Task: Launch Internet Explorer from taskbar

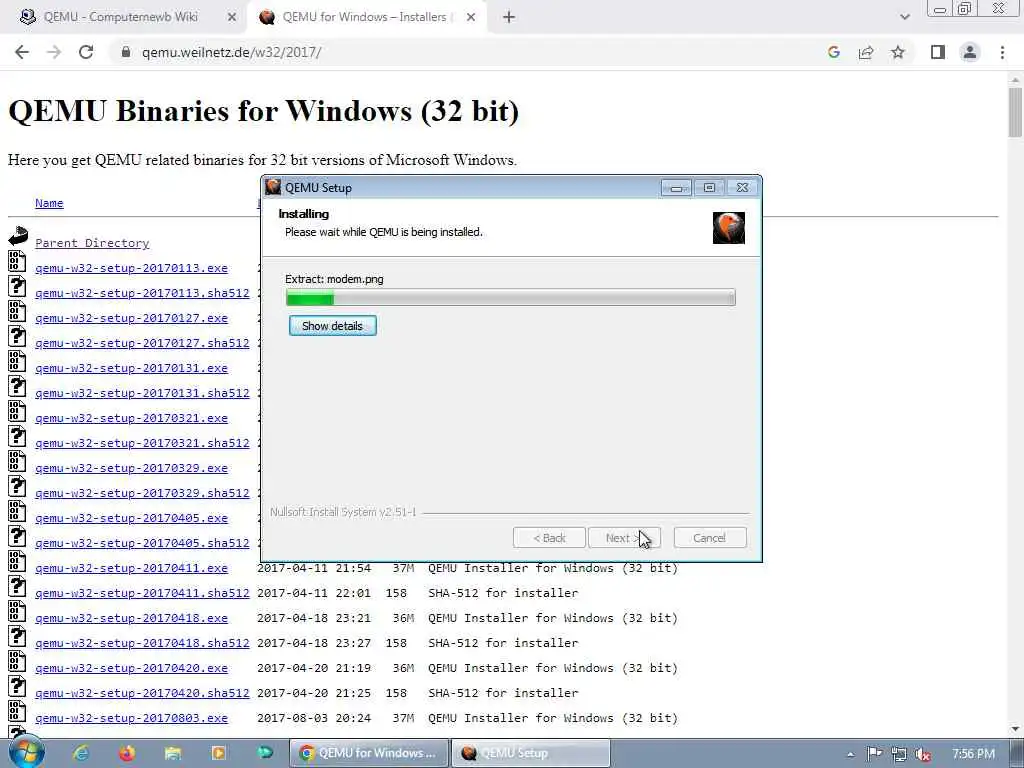Action: [x=81, y=753]
